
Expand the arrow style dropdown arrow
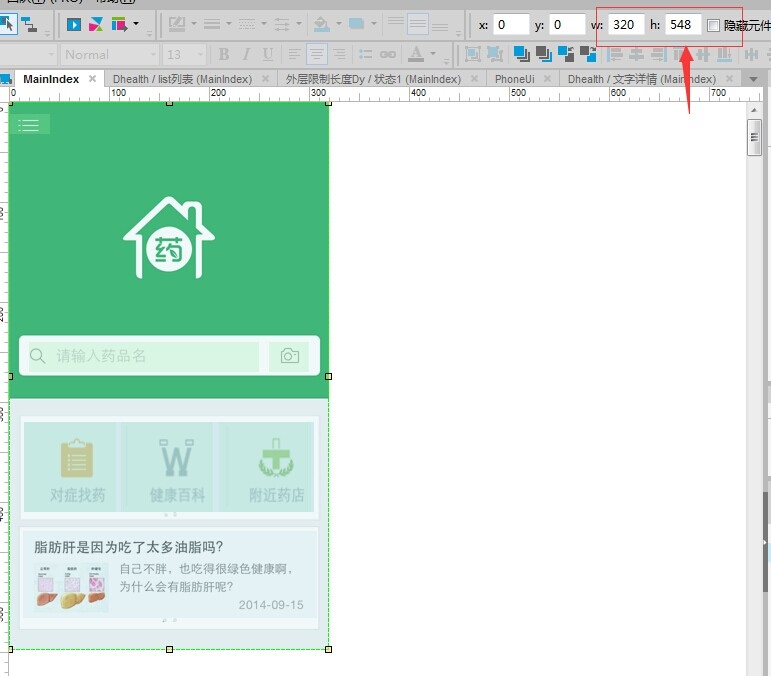(x=299, y=23)
